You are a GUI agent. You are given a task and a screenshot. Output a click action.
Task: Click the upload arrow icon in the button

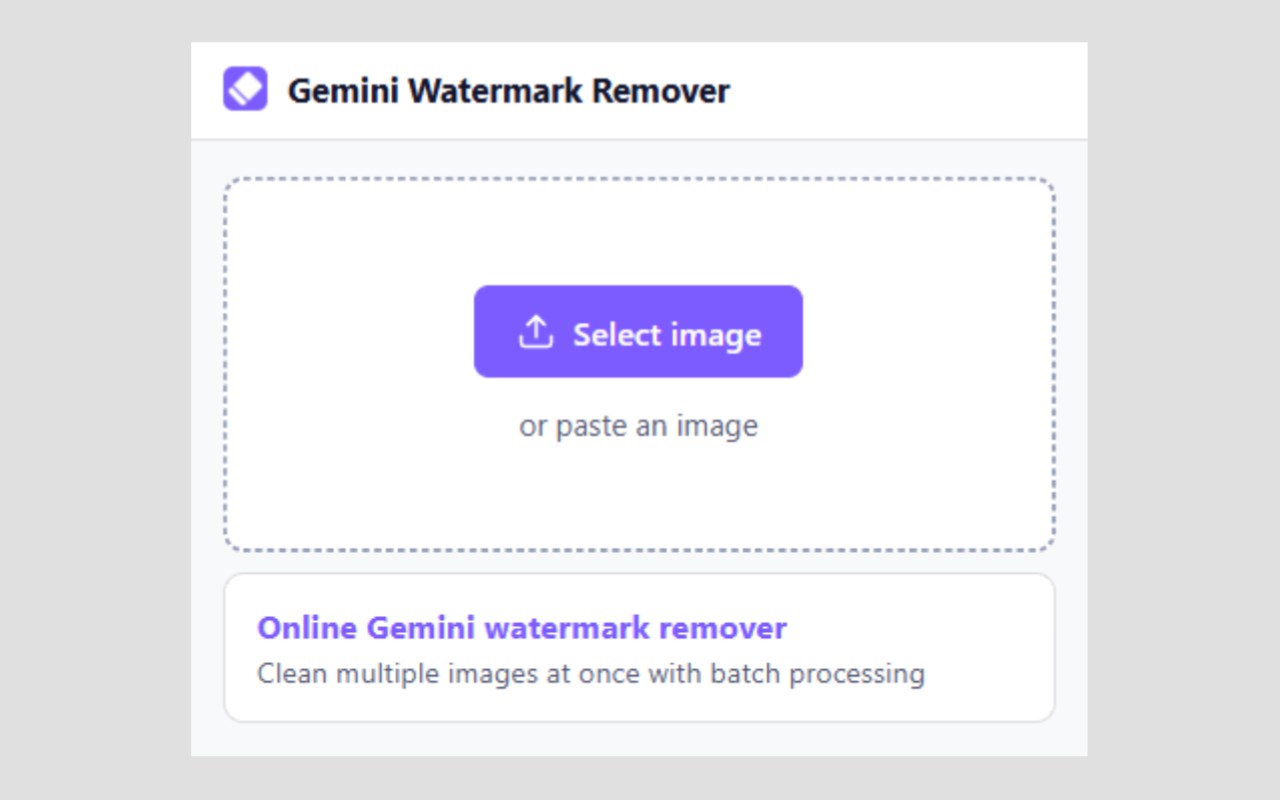(536, 332)
